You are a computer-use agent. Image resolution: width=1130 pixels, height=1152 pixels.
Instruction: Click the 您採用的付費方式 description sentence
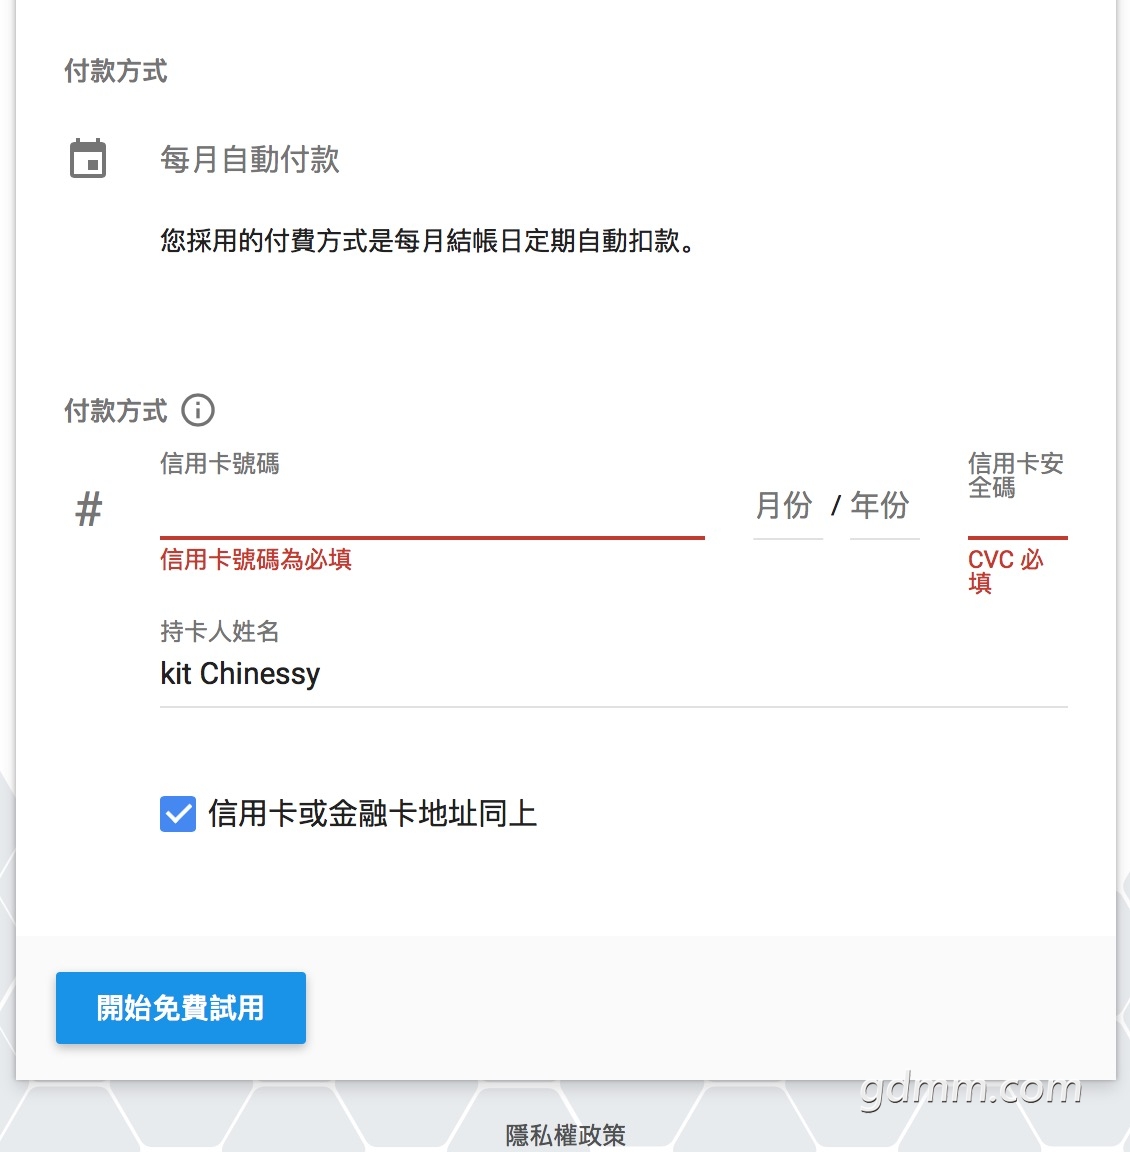coord(427,241)
